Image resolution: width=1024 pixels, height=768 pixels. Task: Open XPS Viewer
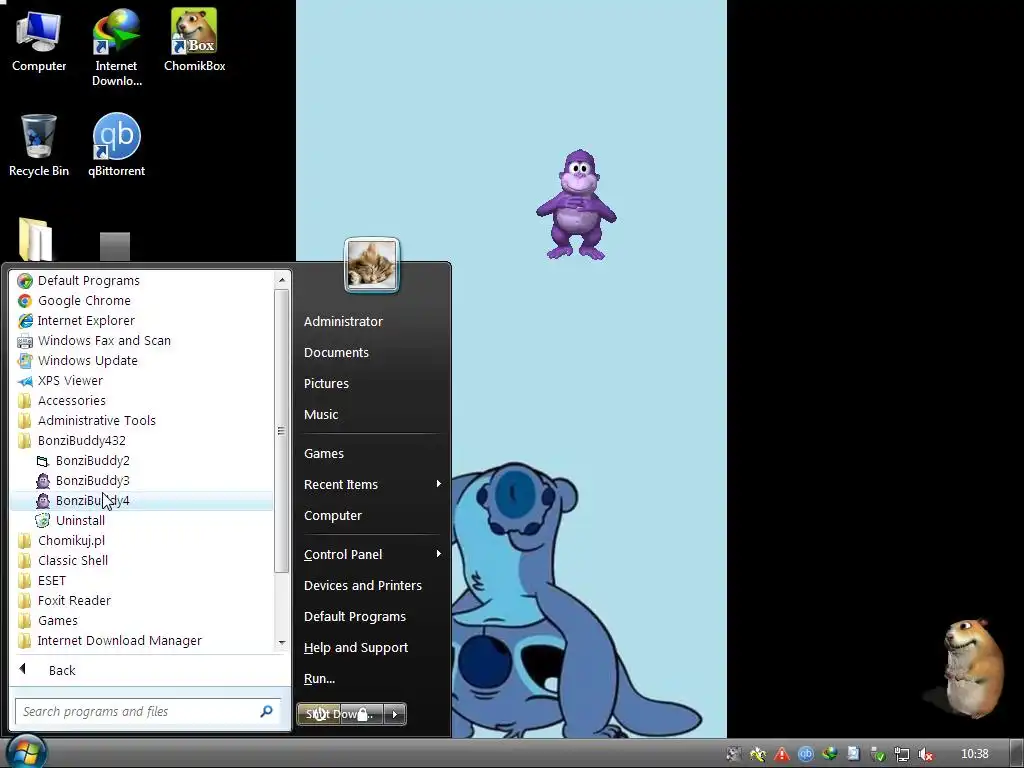[x=142, y=381]
